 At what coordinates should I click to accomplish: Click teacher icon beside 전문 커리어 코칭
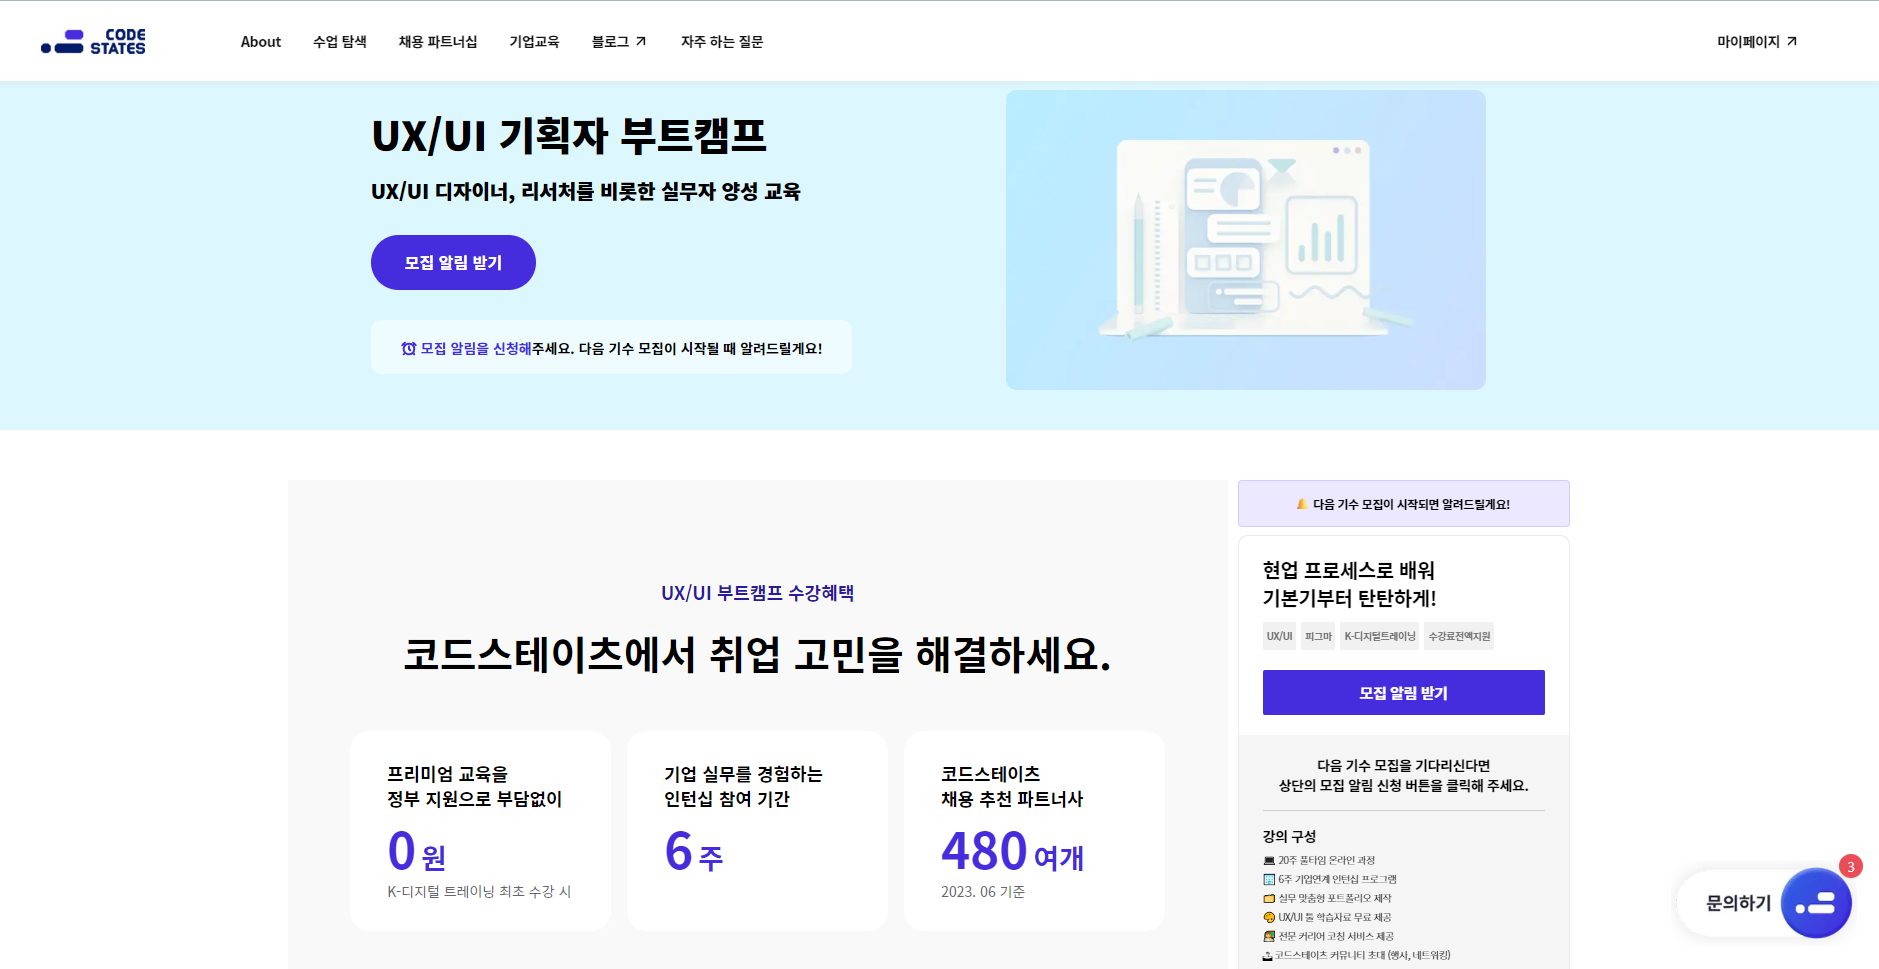pyautogui.click(x=1269, y=936)
